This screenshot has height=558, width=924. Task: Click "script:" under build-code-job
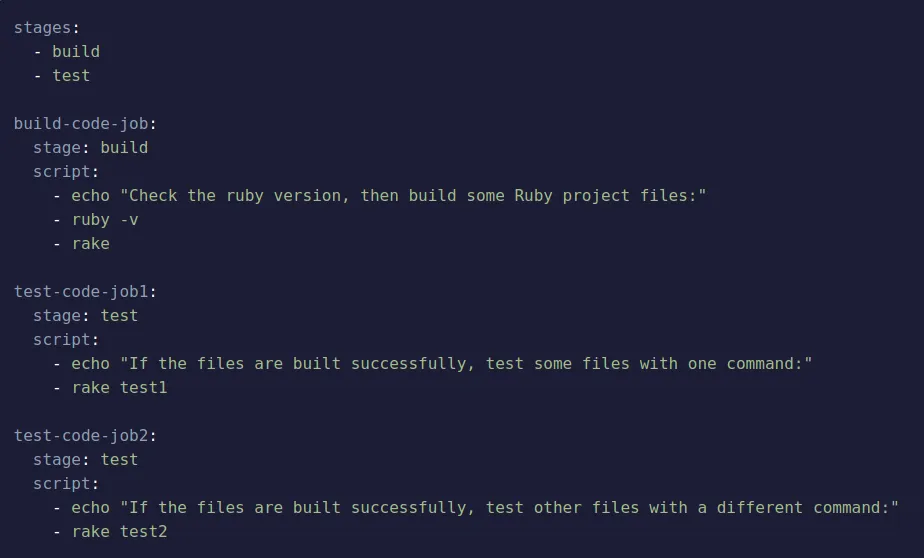[66, 171]
